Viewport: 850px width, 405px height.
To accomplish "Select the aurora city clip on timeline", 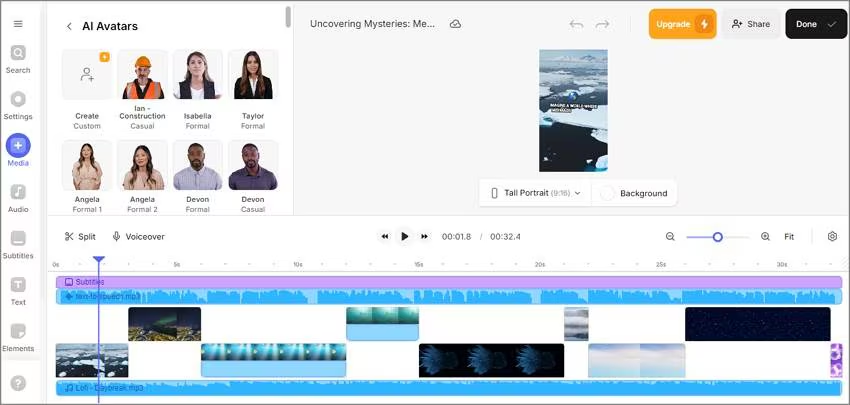I will point(164,324).
